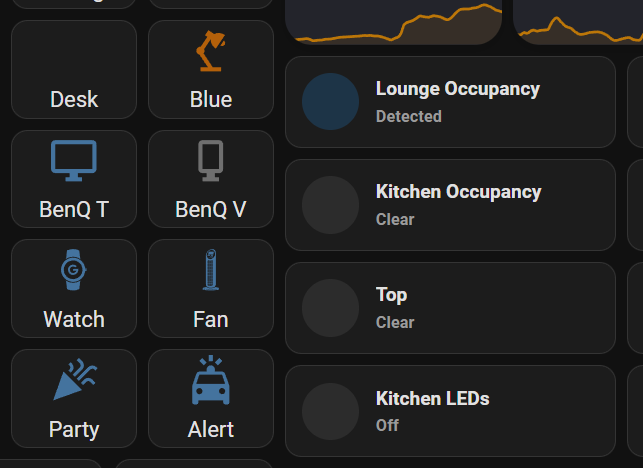Click the blue Lounge Occupancy circle icon
The image size is (643, 468).
[330, 101]
